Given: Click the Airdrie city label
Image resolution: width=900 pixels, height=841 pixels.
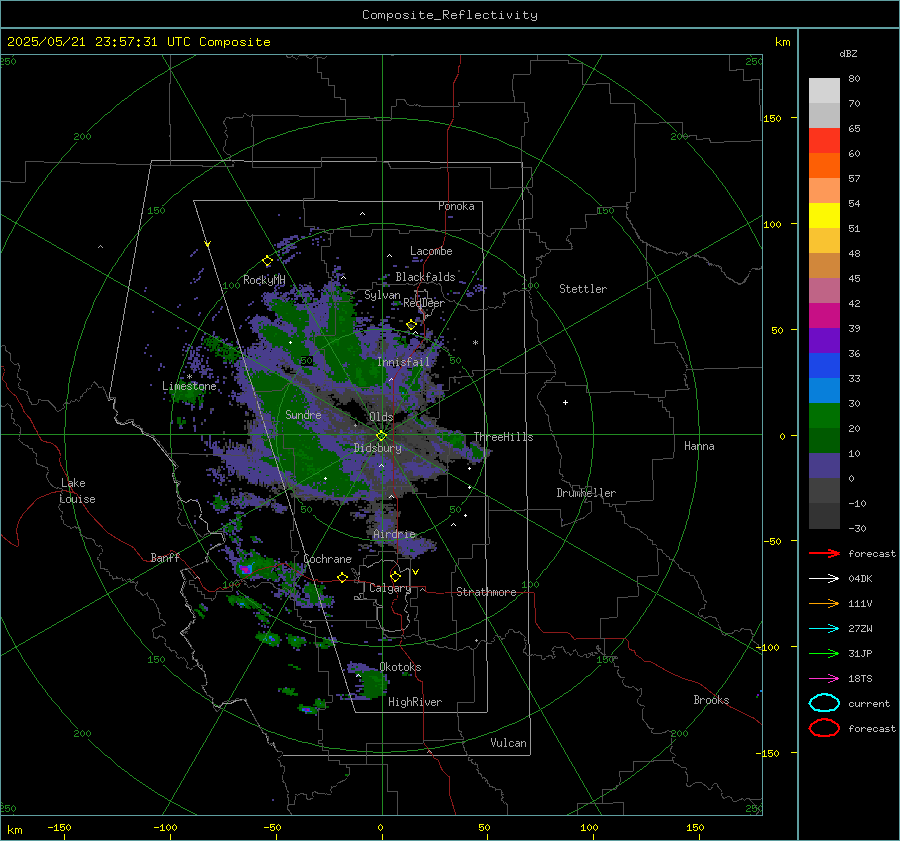Looking at the screenshot, I should point(394,534).
